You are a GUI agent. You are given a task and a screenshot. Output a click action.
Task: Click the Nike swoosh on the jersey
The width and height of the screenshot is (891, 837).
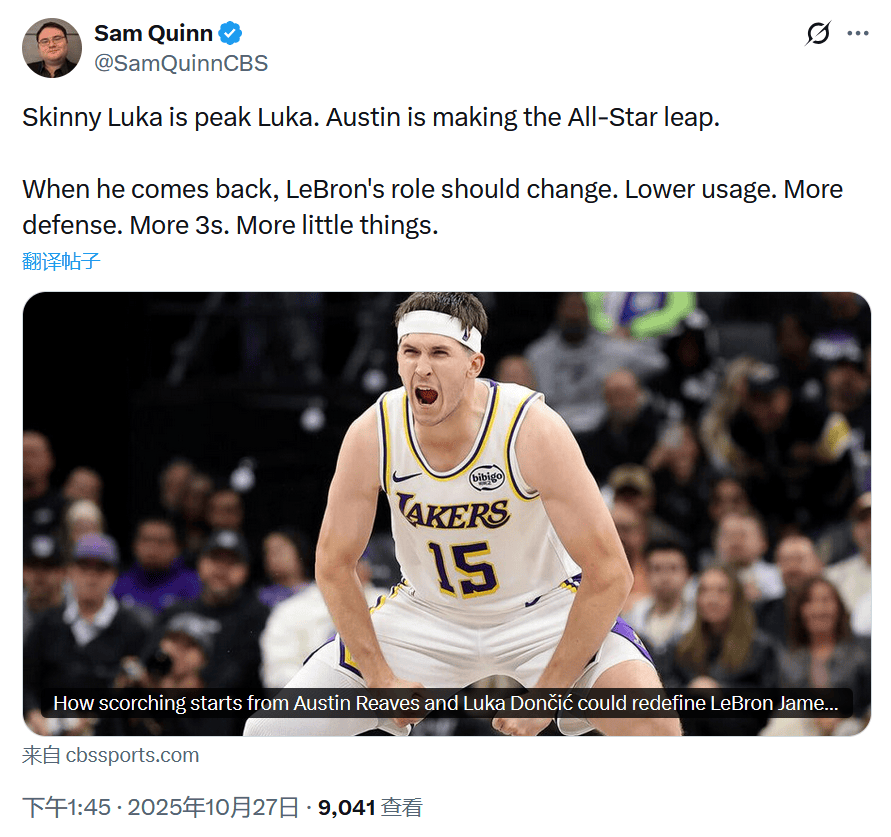pyautogui.click(x=406, y=477)
